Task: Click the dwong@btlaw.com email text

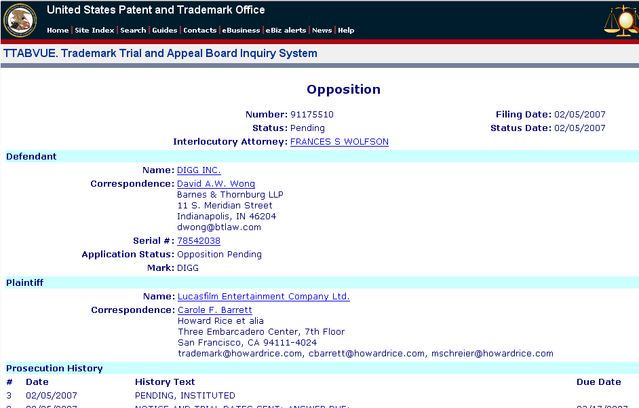Action: [219, 227]
